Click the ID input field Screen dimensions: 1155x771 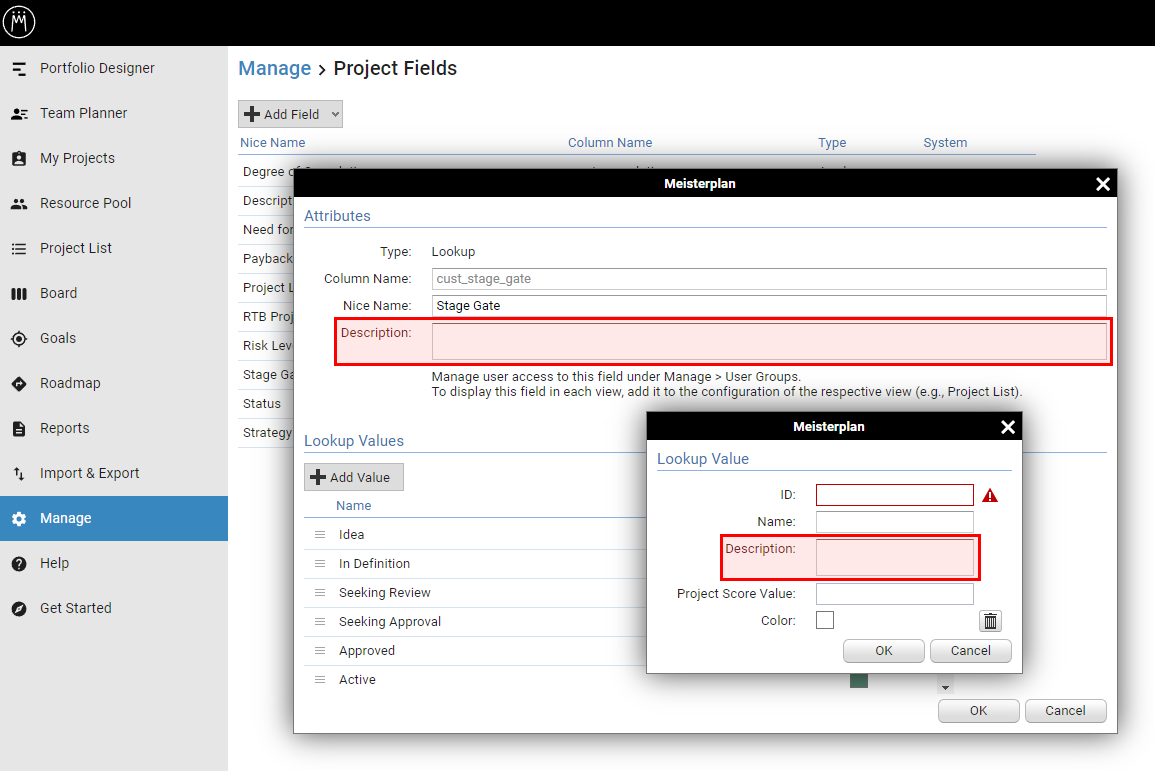[894, 495]
